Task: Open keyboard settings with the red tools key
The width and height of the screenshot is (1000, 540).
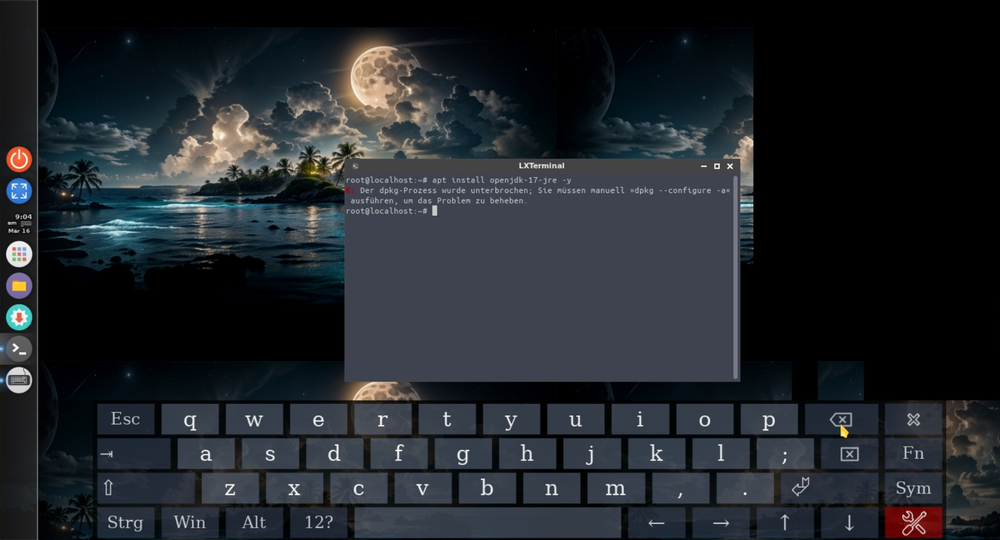Action: tap(913, 522)
